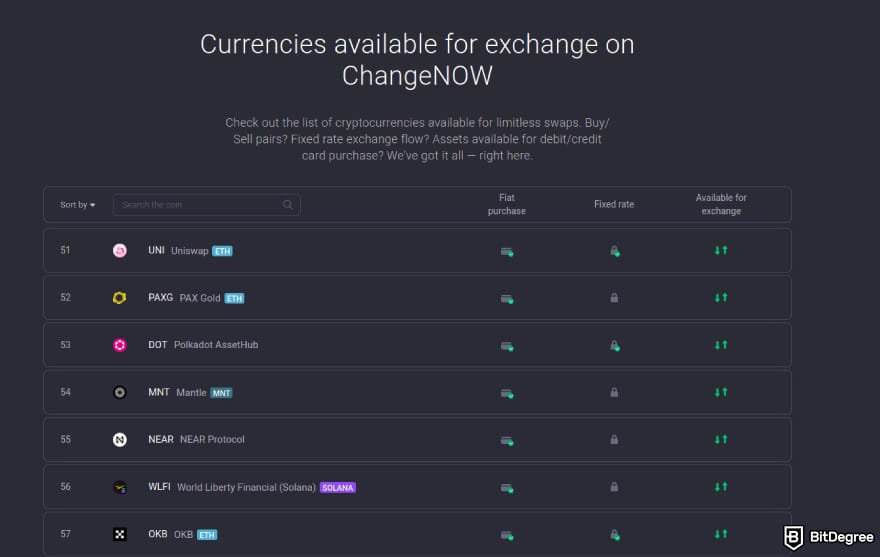Click the exchange arrows icon for WLFI
Screen dimensions: 880x557
[721, 486]
